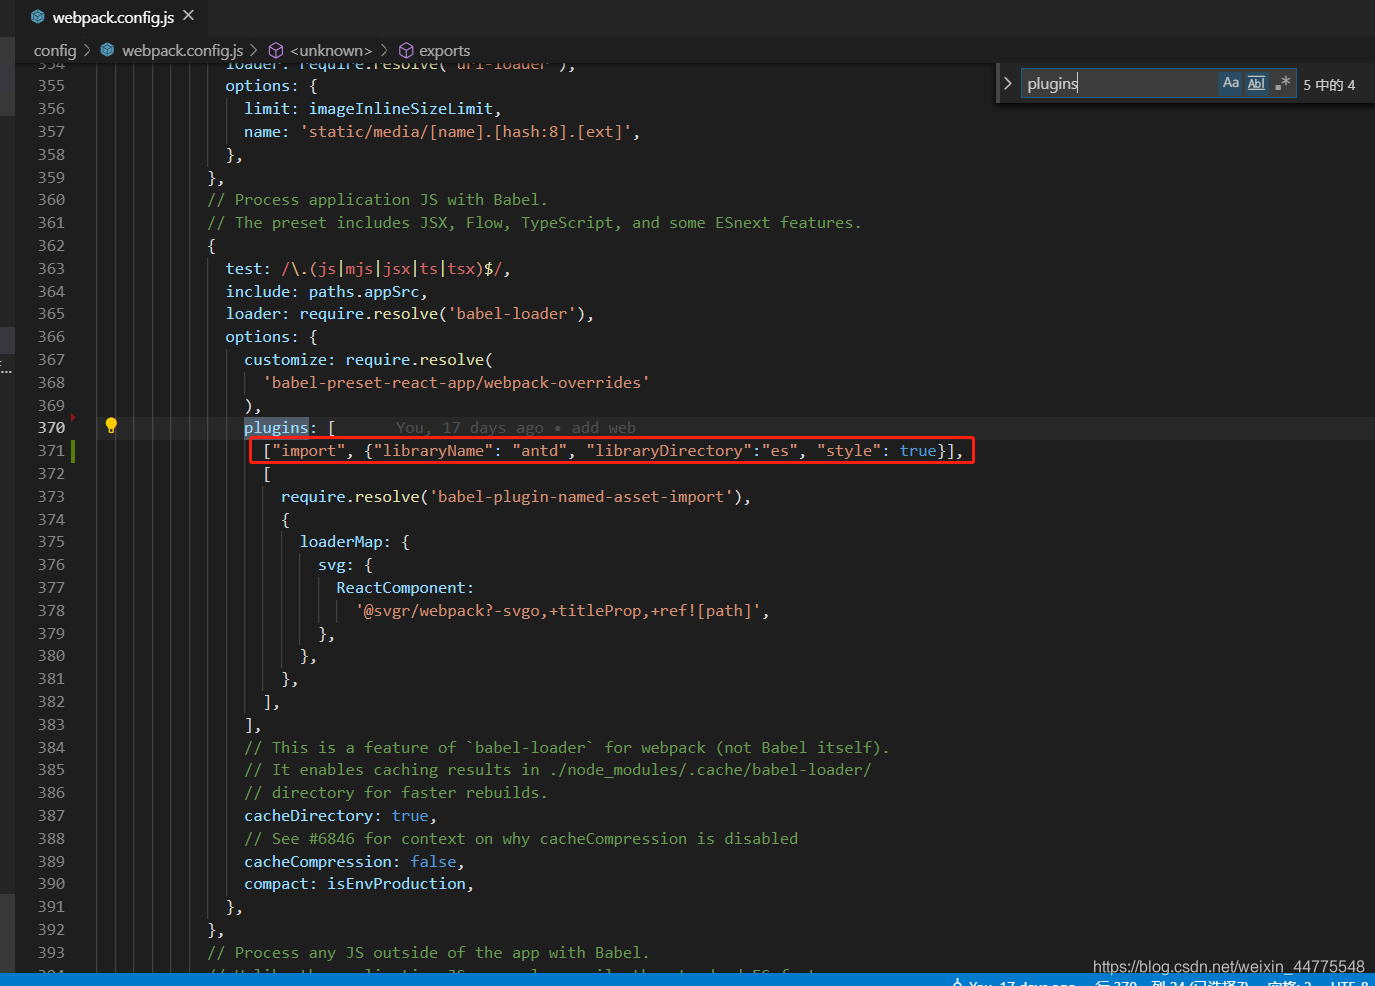Focus the find input containing plugins
This screenshot has width=1375, height=986.
1118,83
